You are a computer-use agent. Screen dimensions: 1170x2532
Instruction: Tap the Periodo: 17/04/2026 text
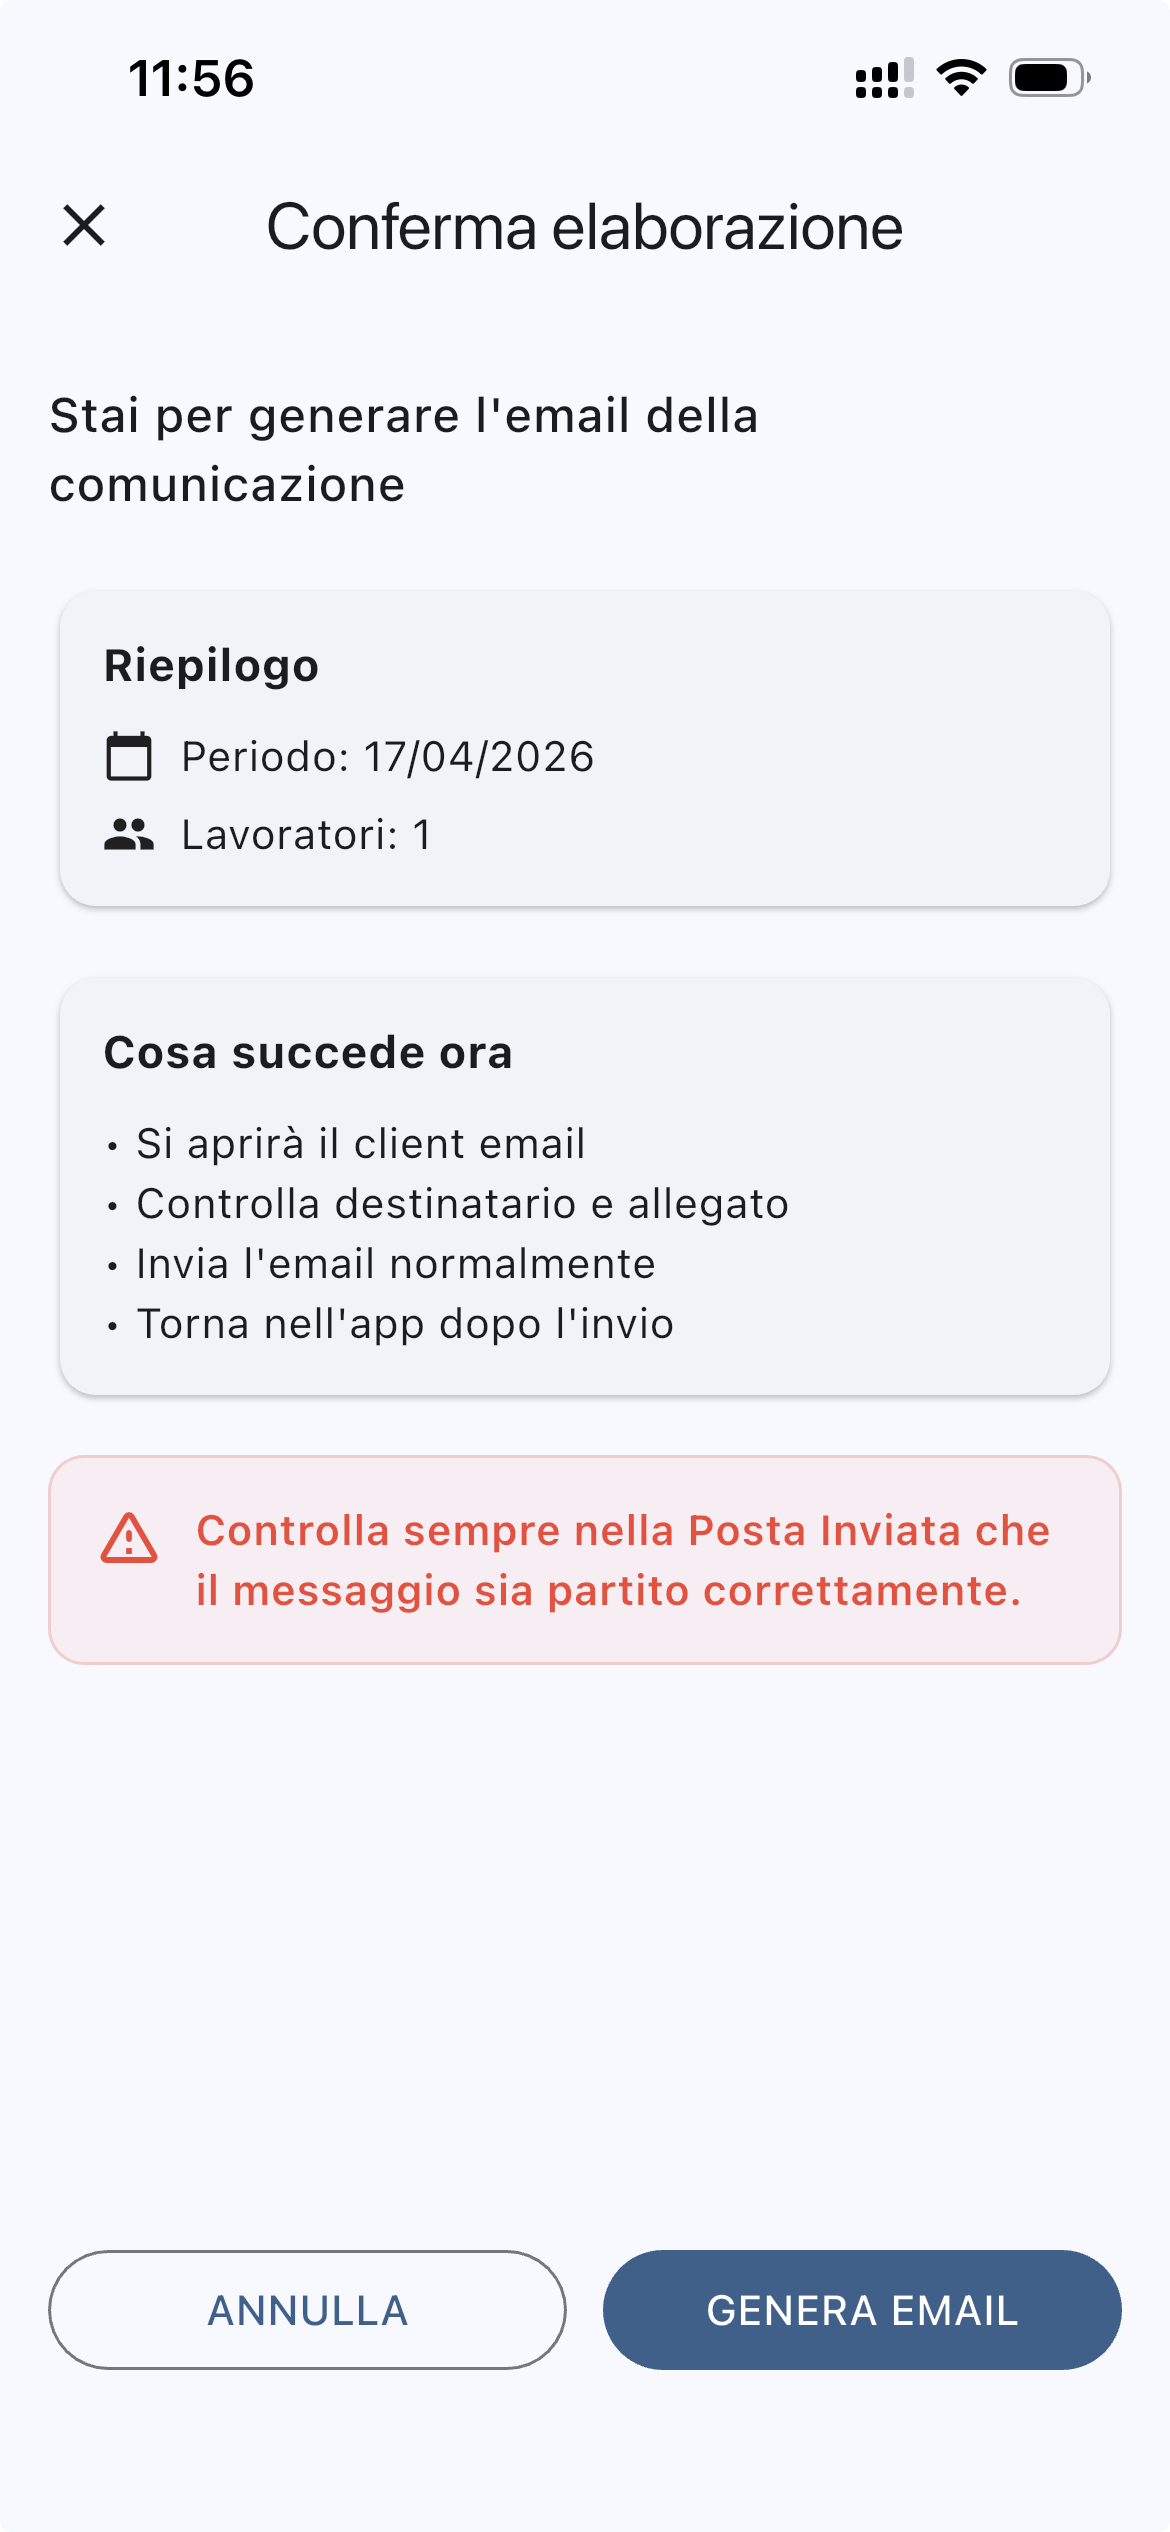pos(388,757)
